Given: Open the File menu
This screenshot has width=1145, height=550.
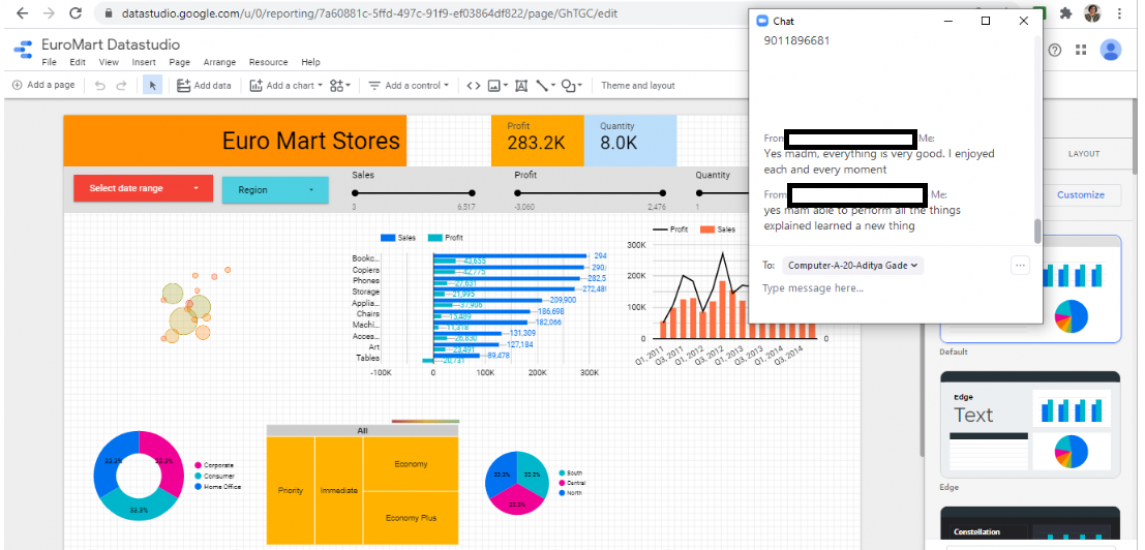Looking at the screenshot, I should coord(49,62).
